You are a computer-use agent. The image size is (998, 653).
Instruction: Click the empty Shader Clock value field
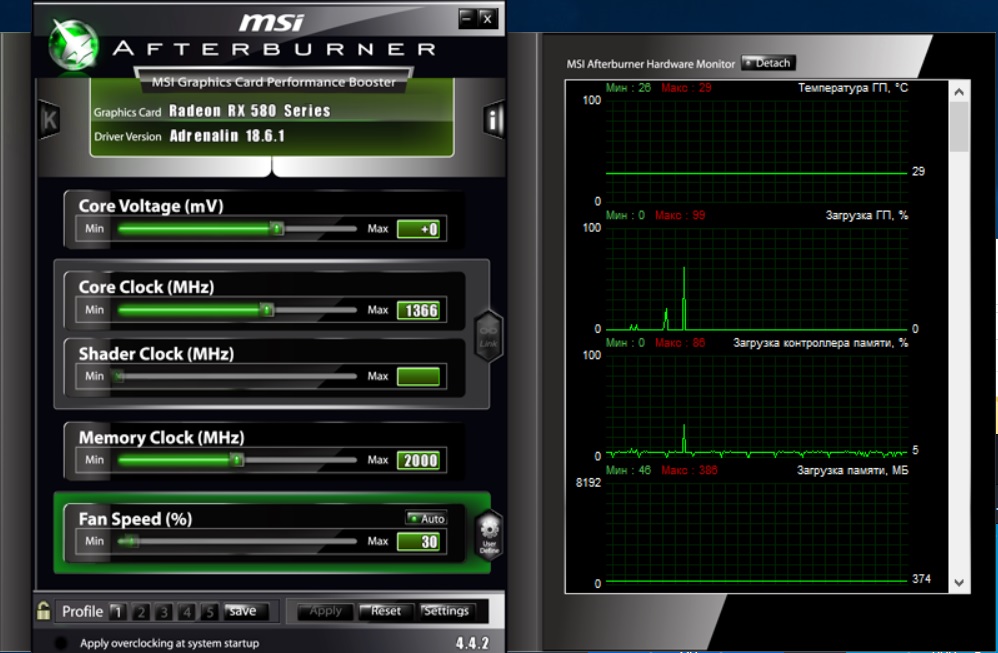(418, 376)
